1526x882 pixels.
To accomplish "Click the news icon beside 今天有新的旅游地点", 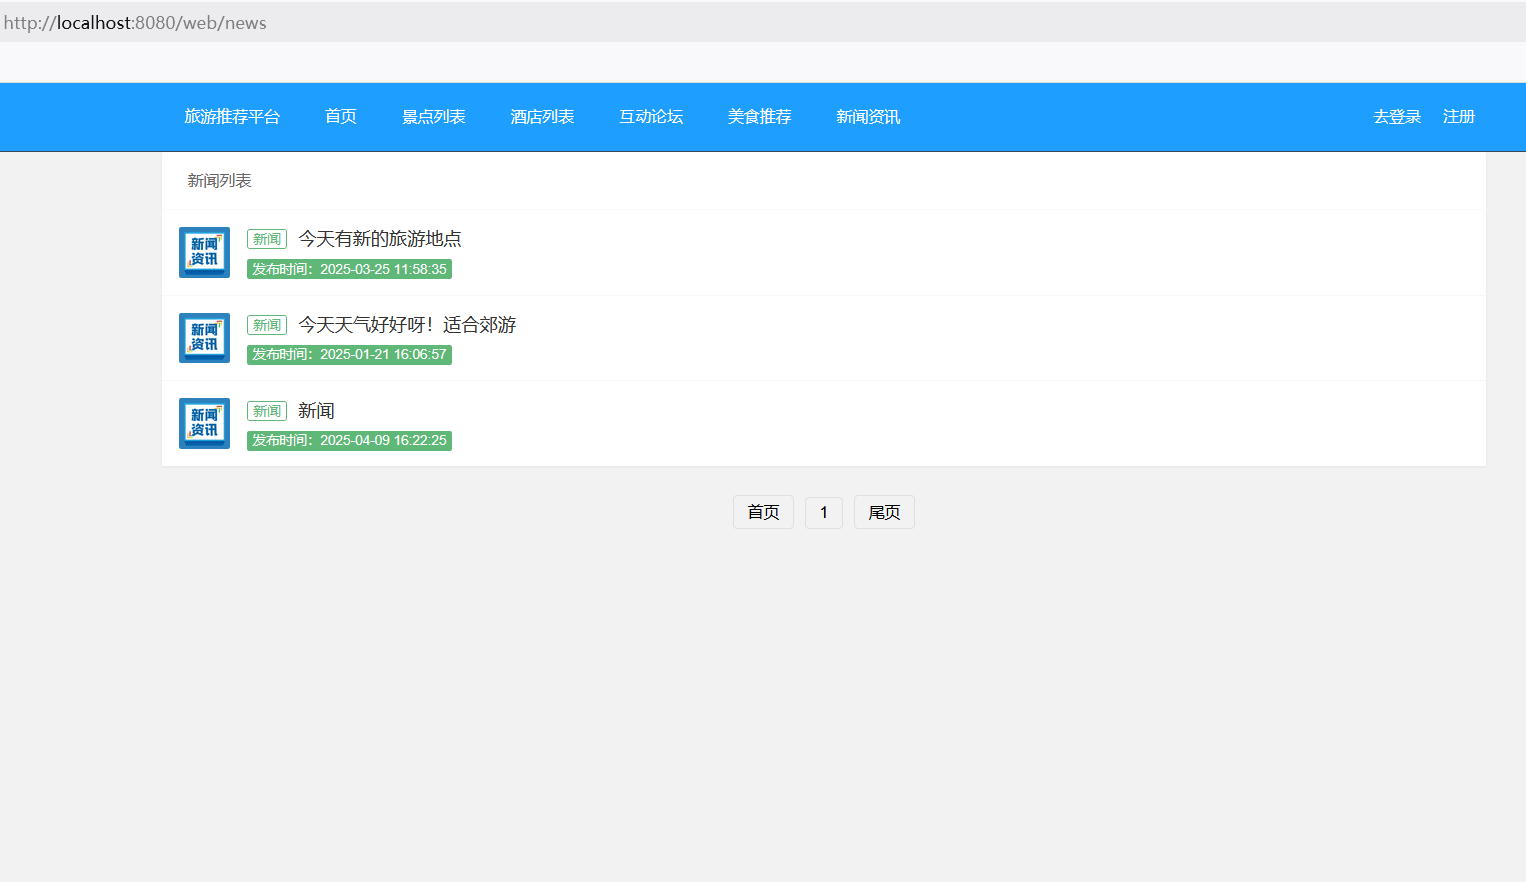I will pyautogui.click(x=204, y=252).
